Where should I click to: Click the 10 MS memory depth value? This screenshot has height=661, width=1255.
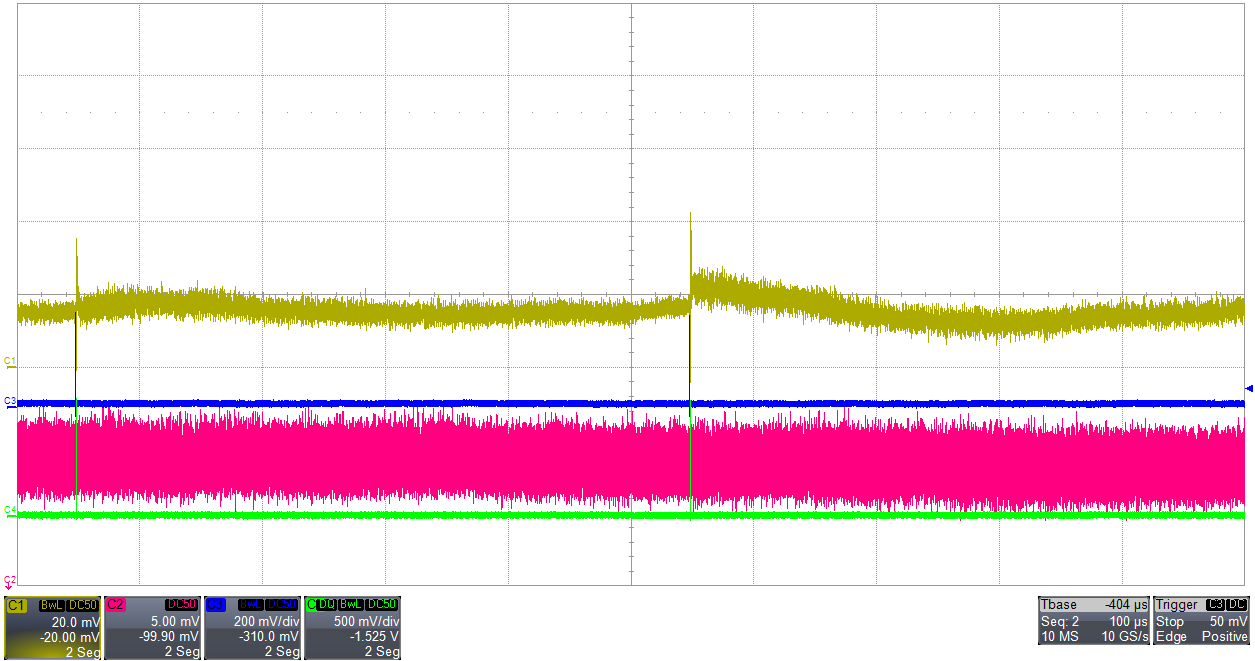1060,637
